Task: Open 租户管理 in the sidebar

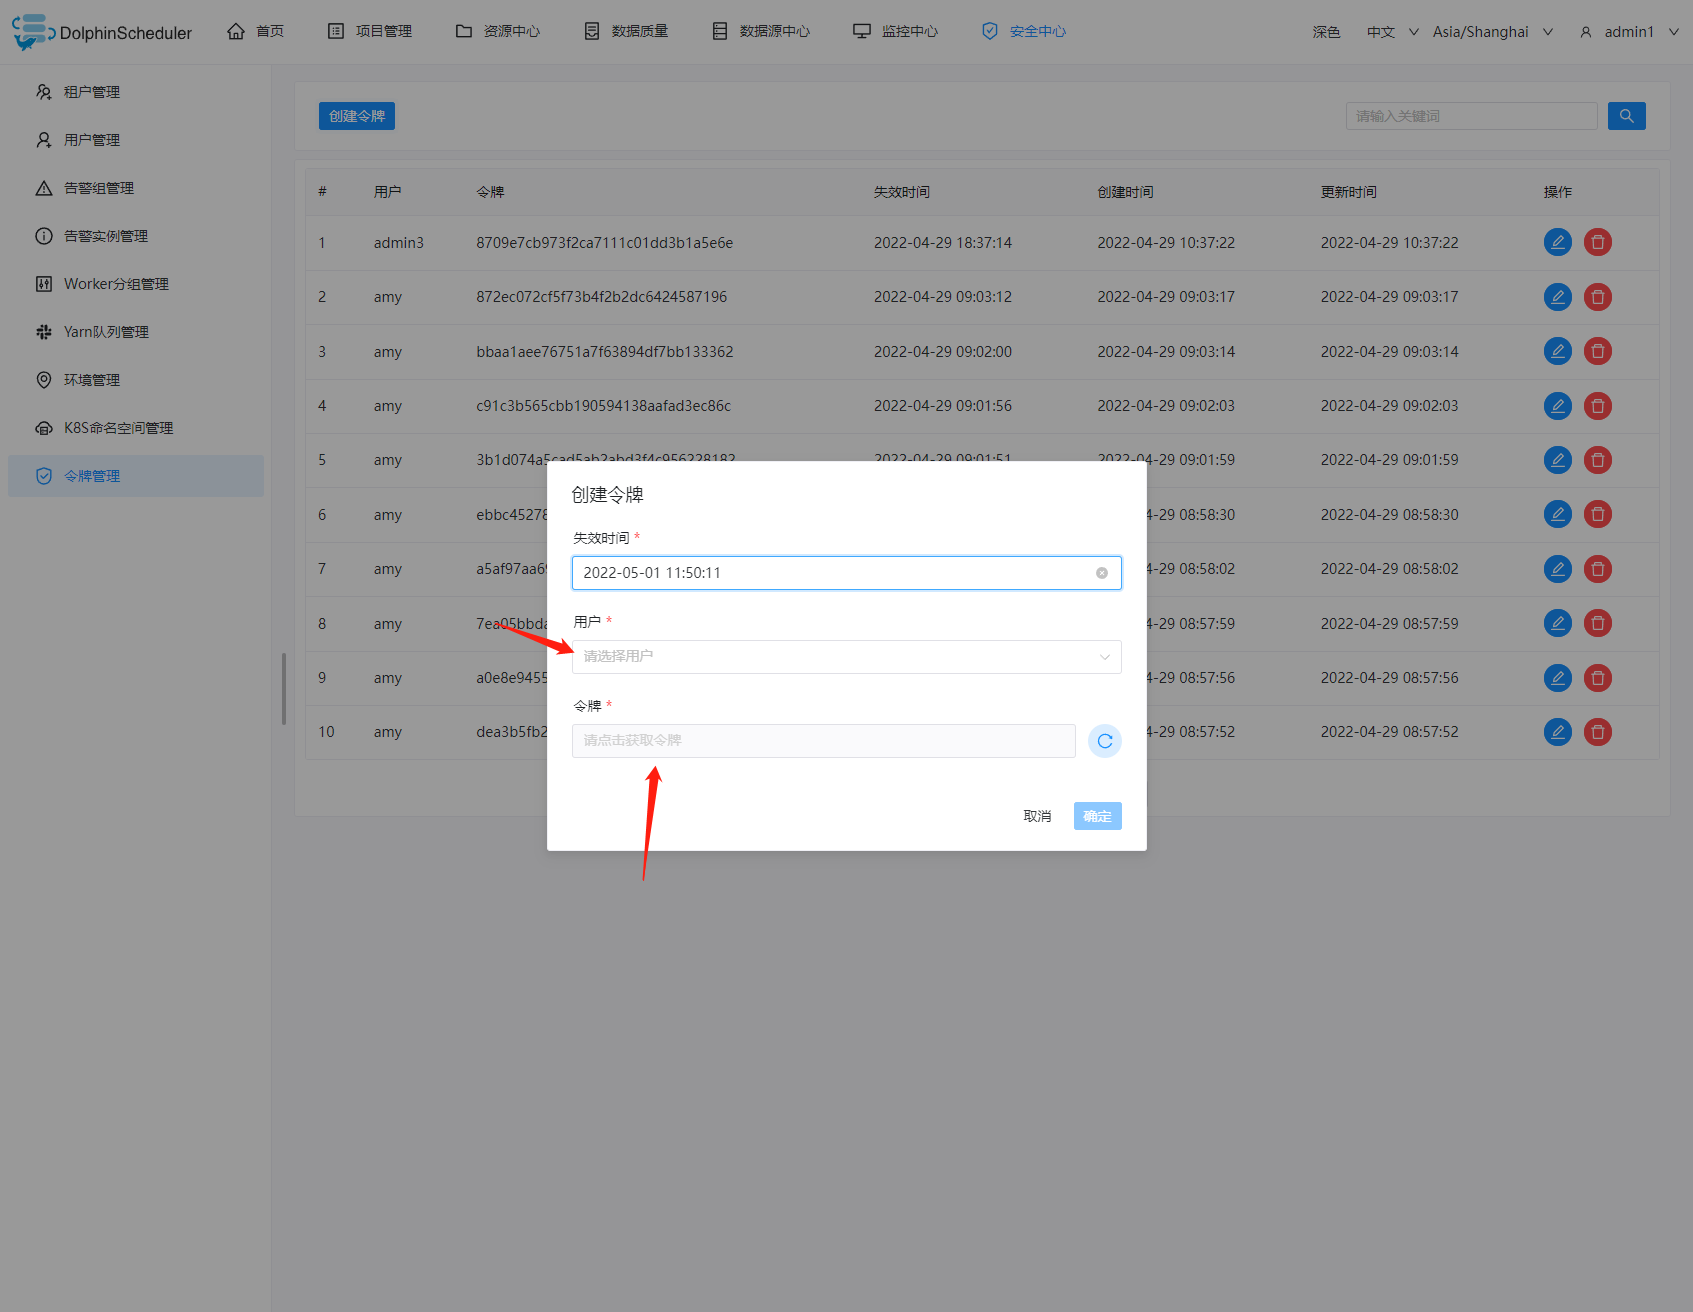Action: [136, 92]
